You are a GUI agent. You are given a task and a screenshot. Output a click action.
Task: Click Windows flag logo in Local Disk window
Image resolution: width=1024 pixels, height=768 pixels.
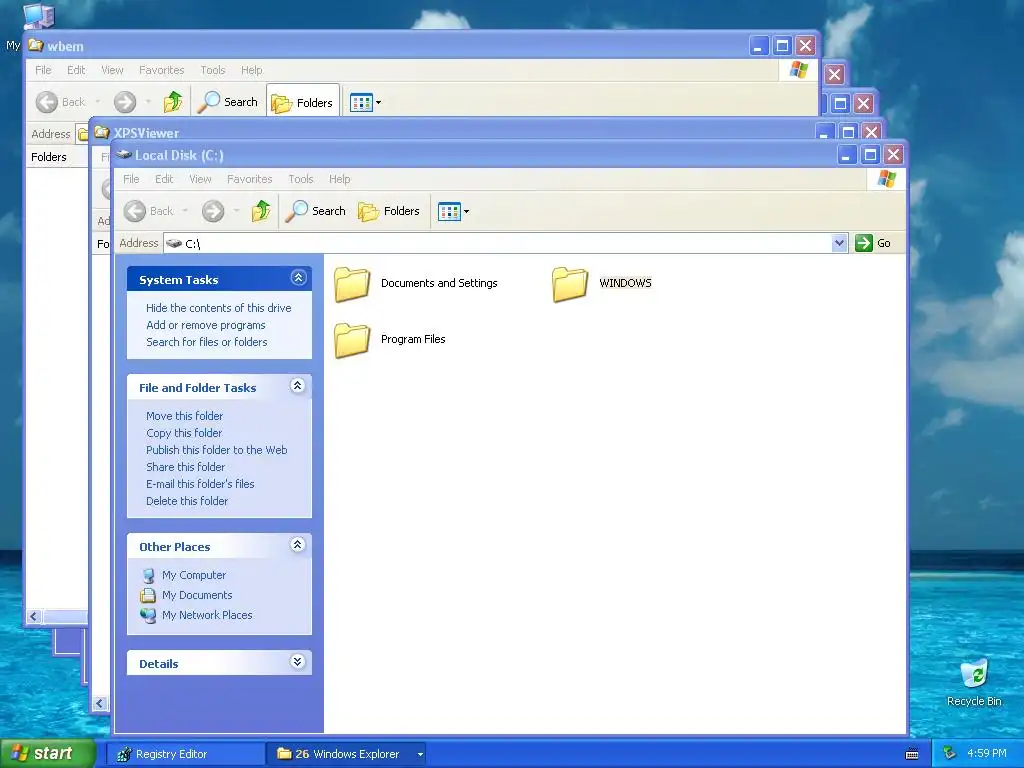886,178
